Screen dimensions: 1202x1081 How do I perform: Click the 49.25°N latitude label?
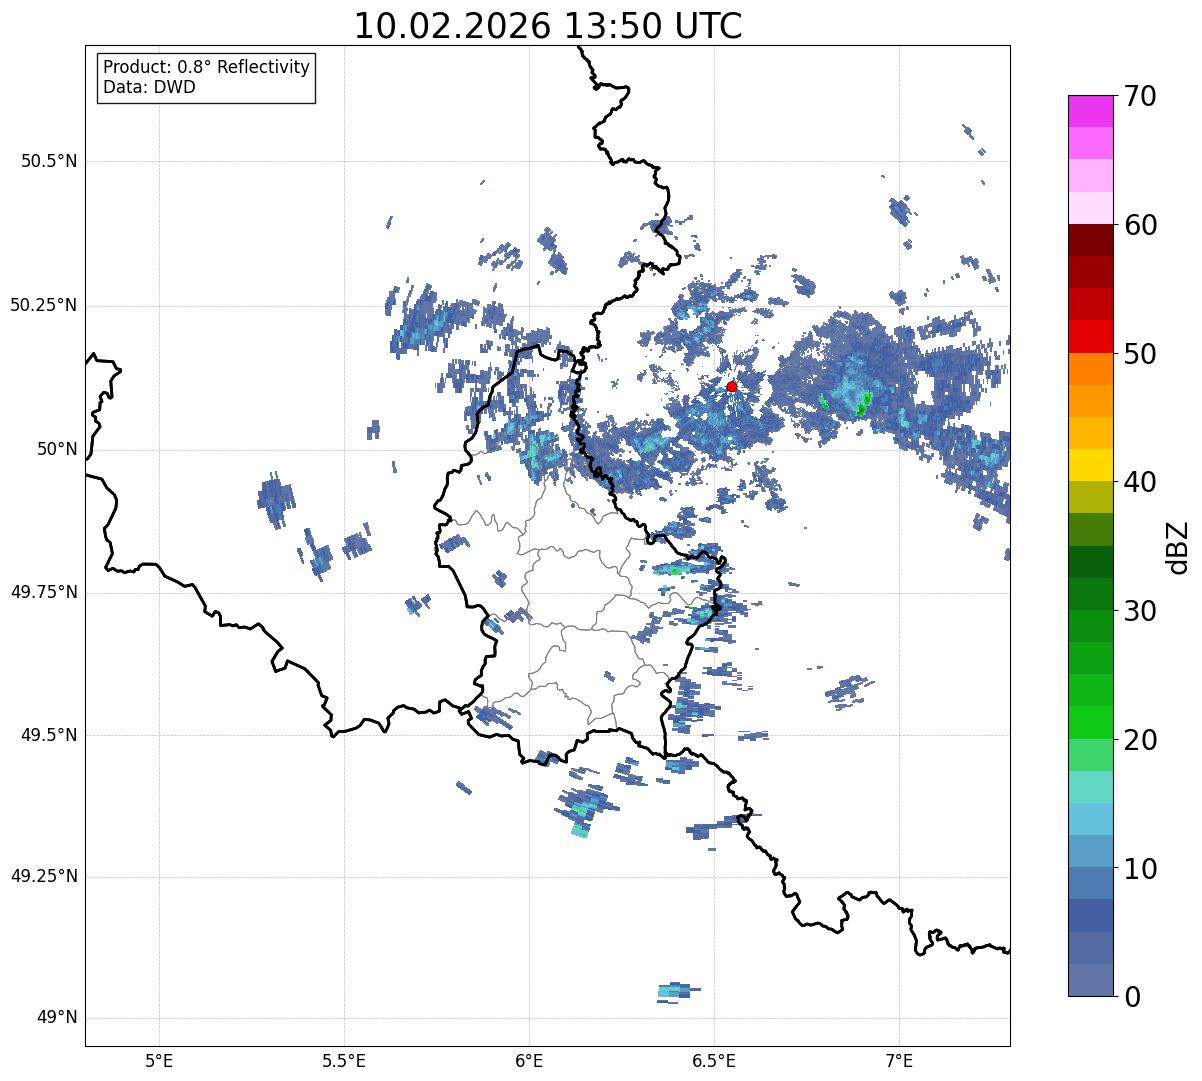point(43,876)
